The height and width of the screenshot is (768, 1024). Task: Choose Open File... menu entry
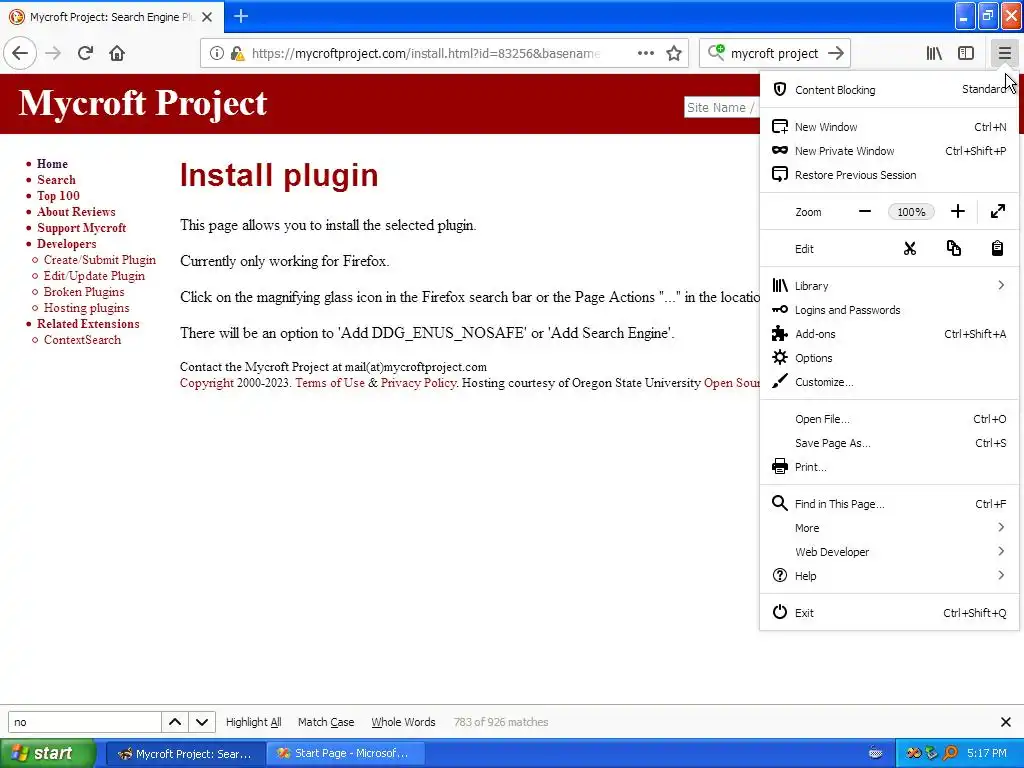pos(889,419)
